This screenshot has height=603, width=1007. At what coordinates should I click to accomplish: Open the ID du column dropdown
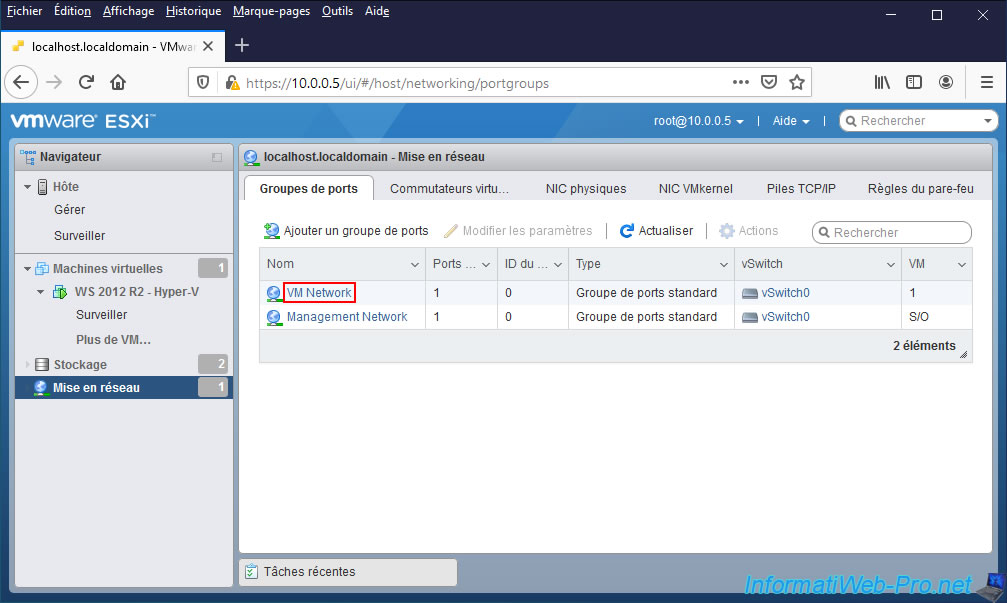558,265
